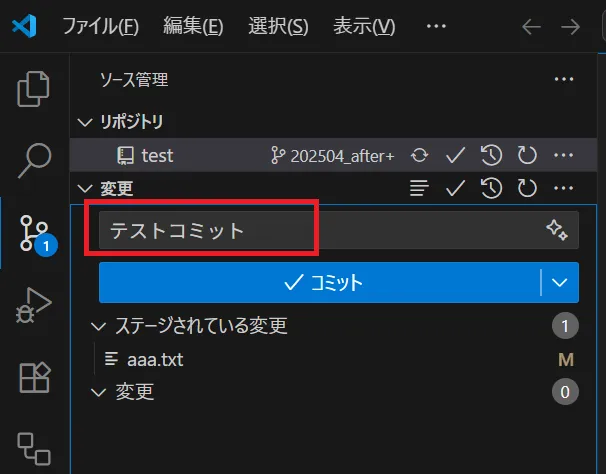The height and width of the screenshot is (474, 606).
Task: Show history icon on test repository row
Action: pos(491,155)
